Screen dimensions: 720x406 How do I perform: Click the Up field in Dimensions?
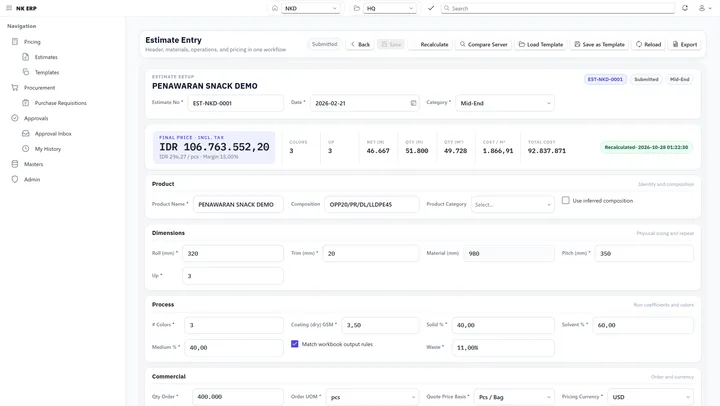(x=233, y=276)
